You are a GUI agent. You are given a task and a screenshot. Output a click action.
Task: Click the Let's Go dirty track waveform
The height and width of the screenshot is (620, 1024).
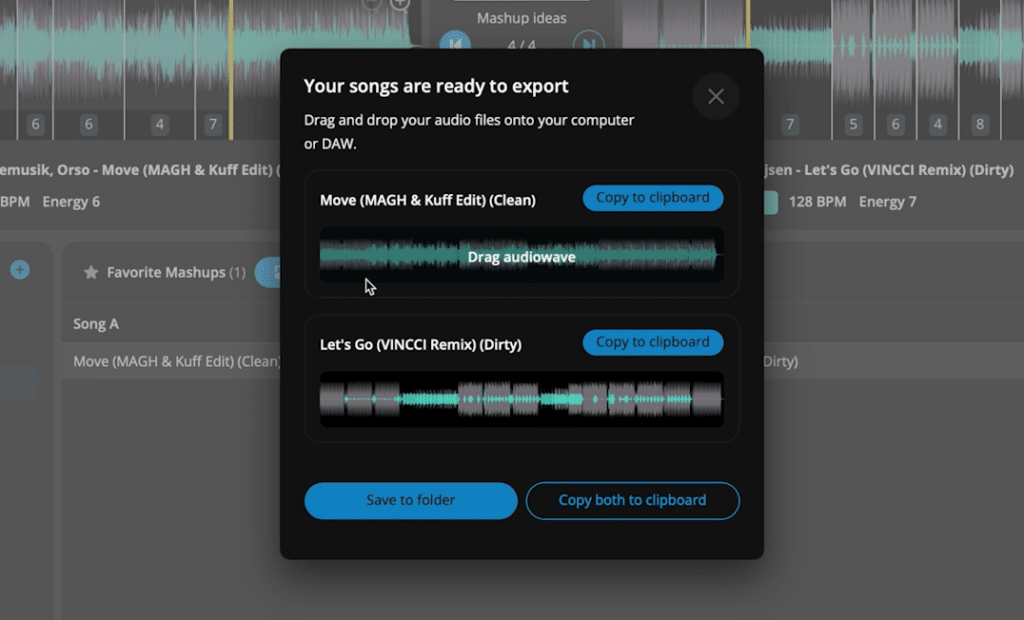coord(521,400)
